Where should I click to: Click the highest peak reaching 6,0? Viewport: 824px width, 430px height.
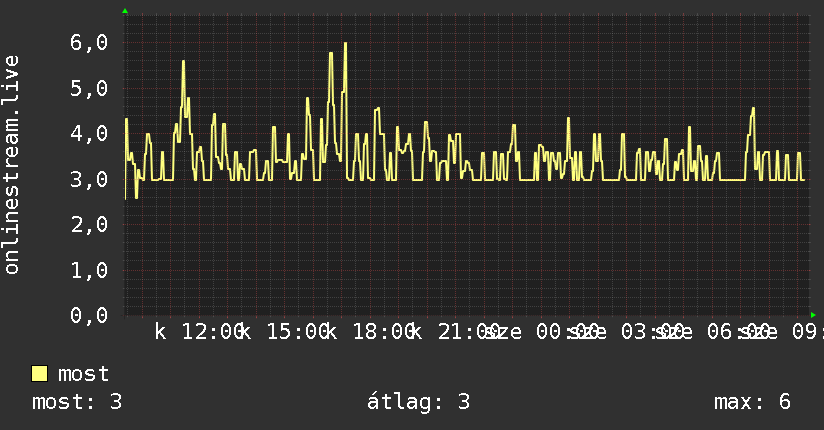coord(345,44)
